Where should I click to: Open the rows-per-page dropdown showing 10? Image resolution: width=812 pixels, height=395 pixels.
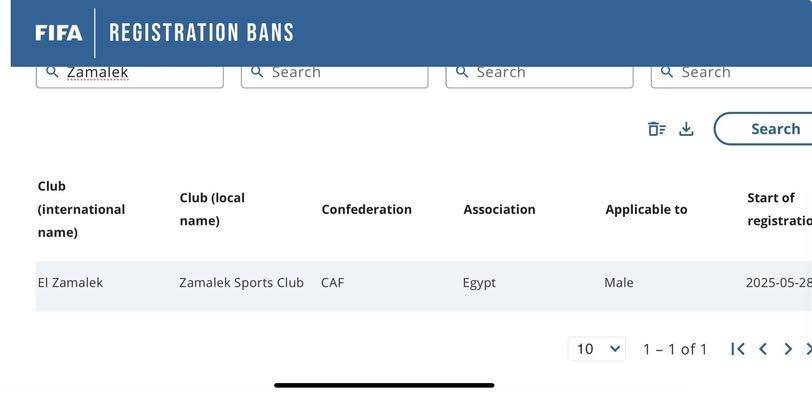(597, 349)
